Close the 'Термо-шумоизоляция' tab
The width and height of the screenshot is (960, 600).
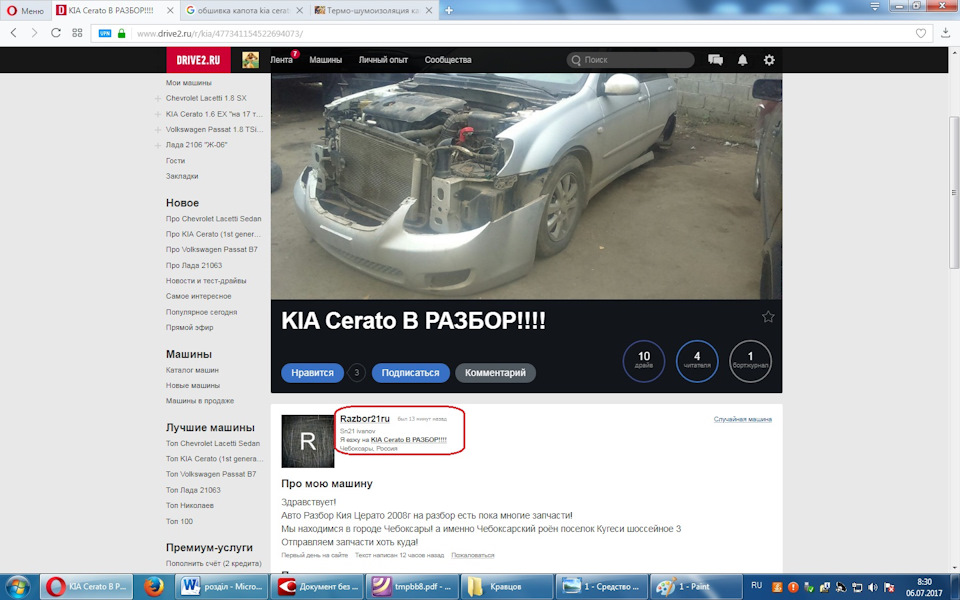429,10
